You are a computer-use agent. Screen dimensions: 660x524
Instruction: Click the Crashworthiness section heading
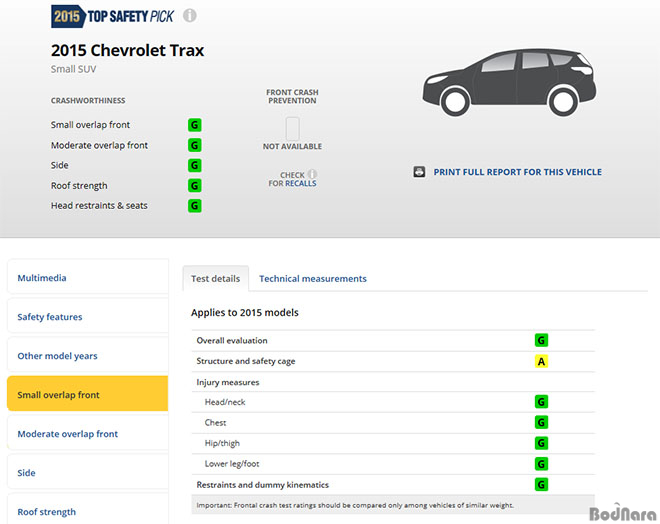point(88,101)
